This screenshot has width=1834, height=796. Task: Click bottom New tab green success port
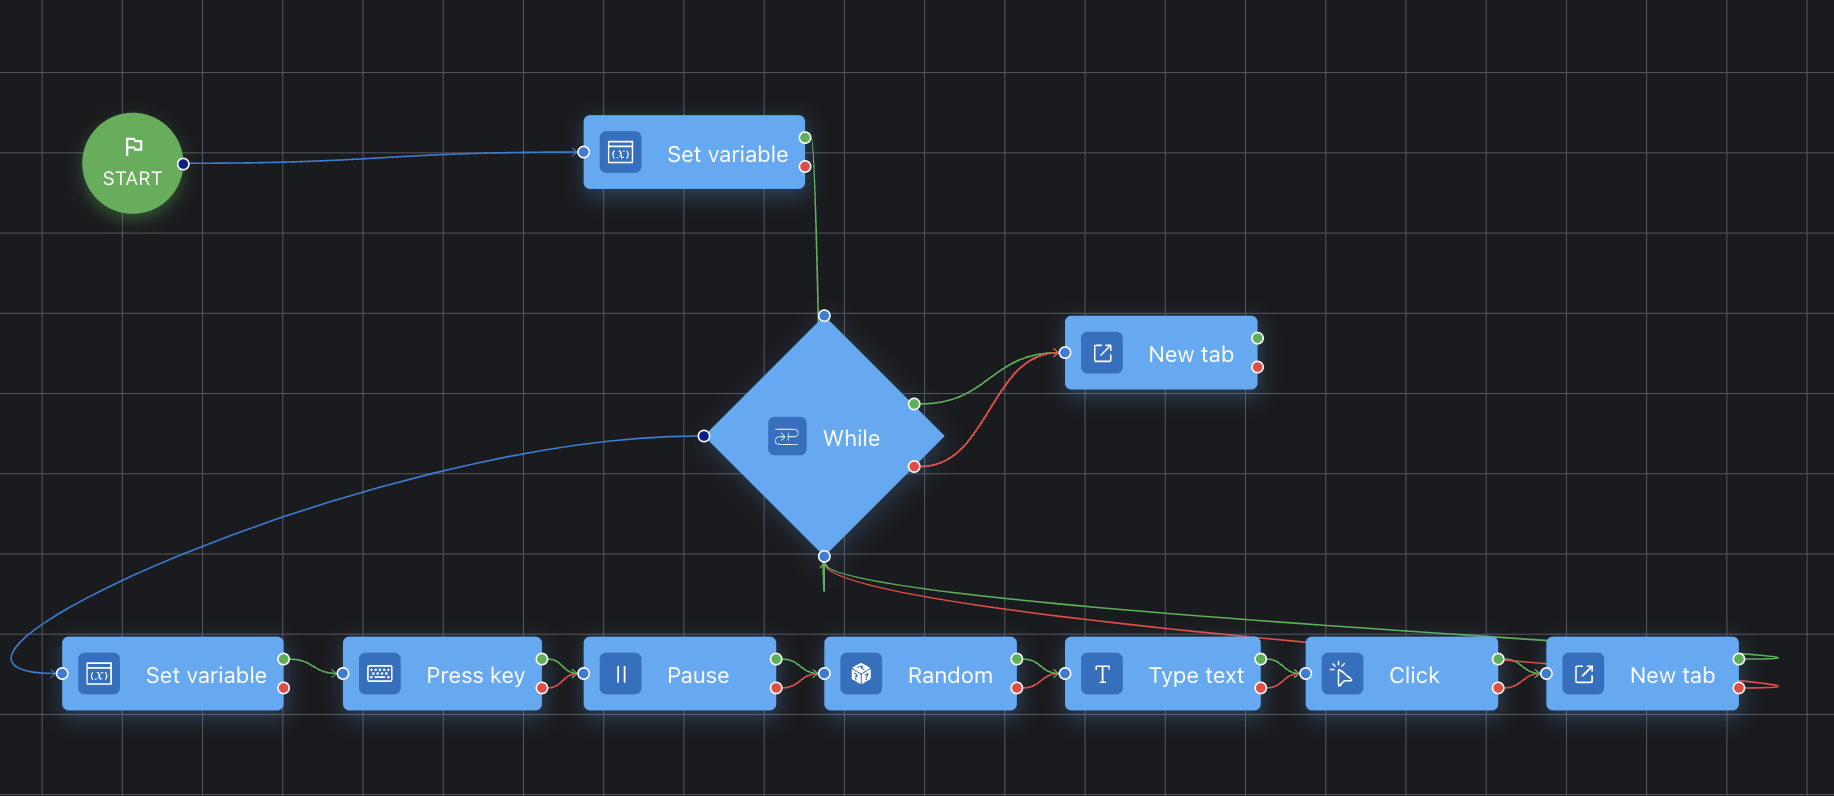(1739, 659)
